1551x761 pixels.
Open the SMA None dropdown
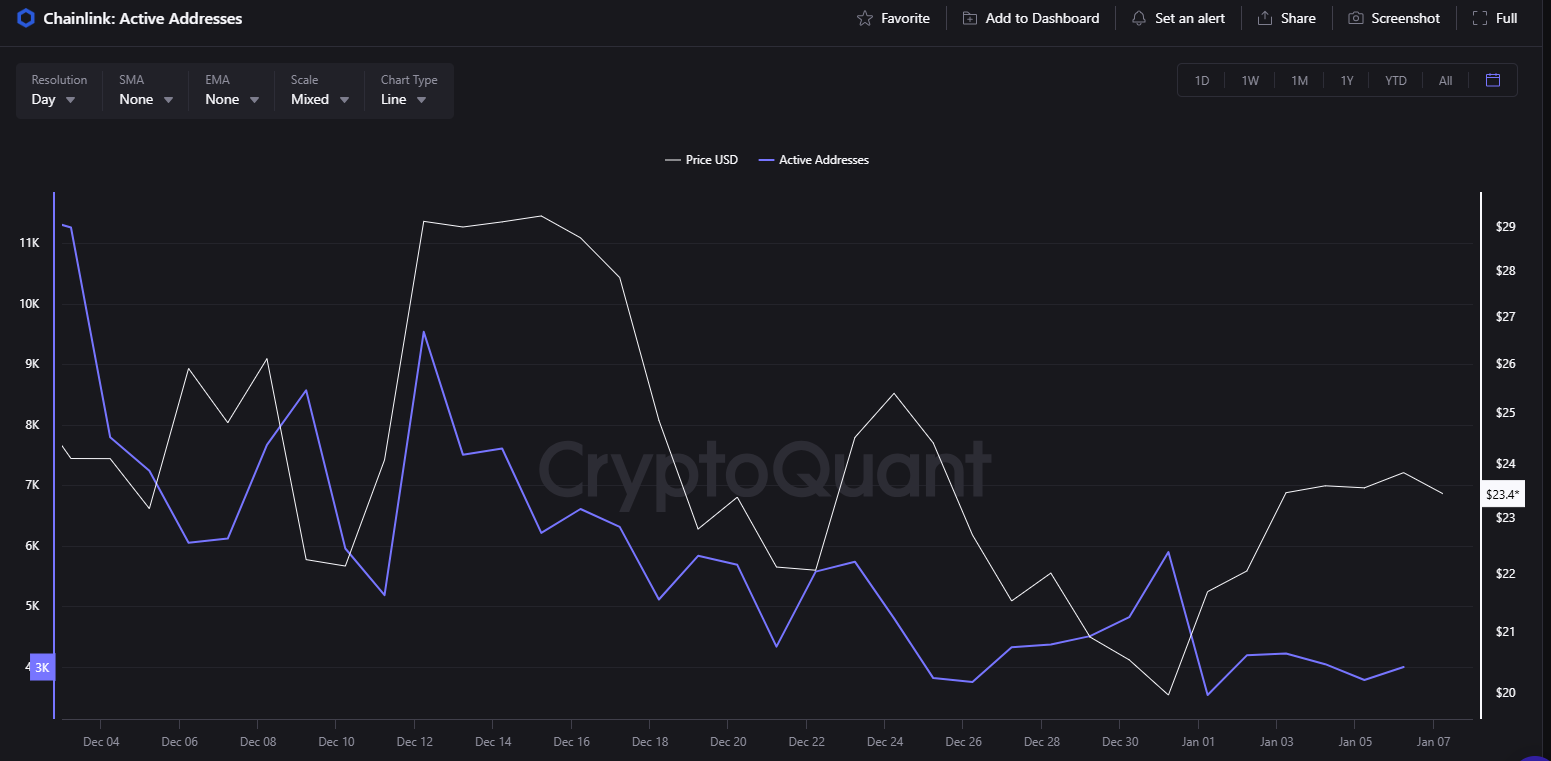[x=146, y=90]
